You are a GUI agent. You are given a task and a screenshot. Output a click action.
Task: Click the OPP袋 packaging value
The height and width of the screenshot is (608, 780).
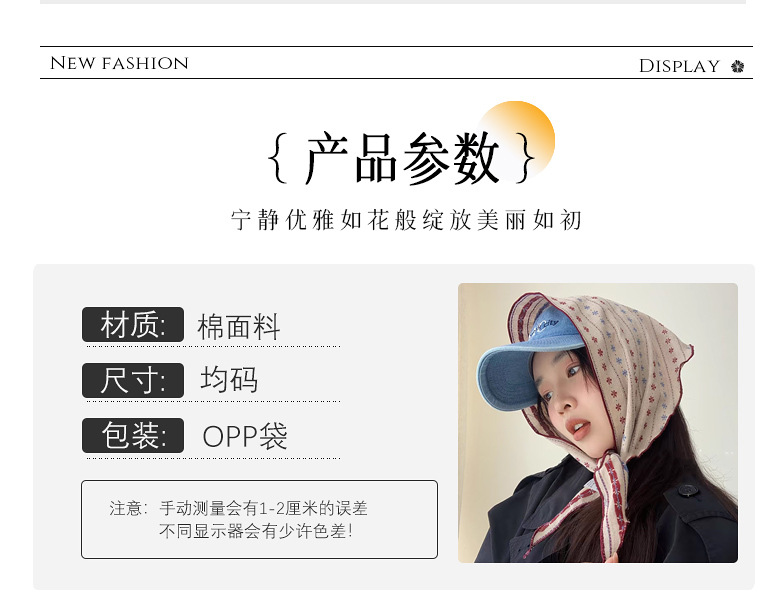click(x=245, y=436)
